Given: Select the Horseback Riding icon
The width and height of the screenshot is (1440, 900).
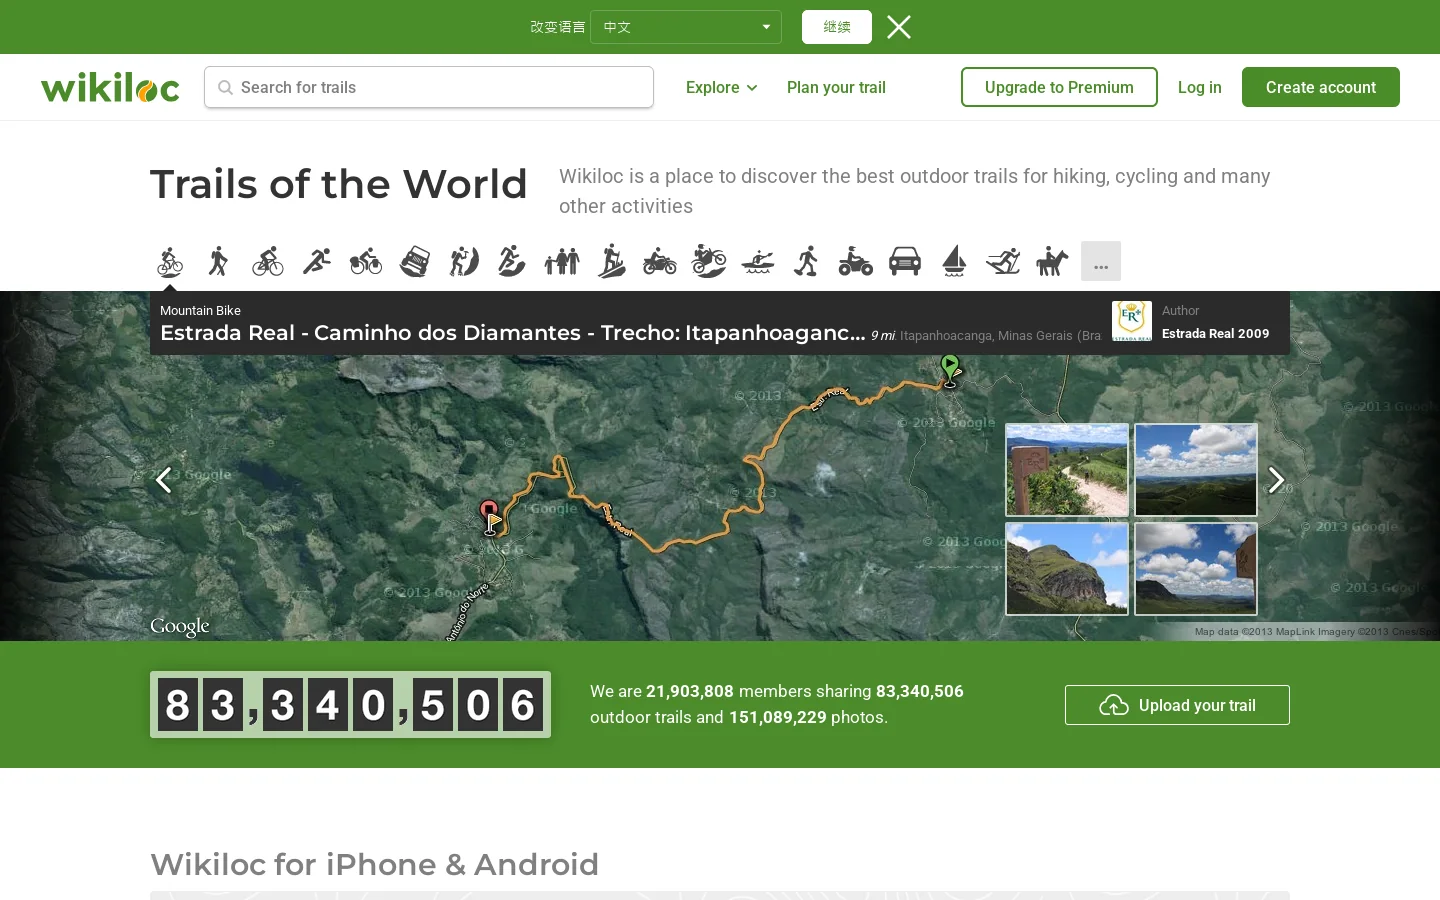Looking at the screenshot, I should point(1052,261).
